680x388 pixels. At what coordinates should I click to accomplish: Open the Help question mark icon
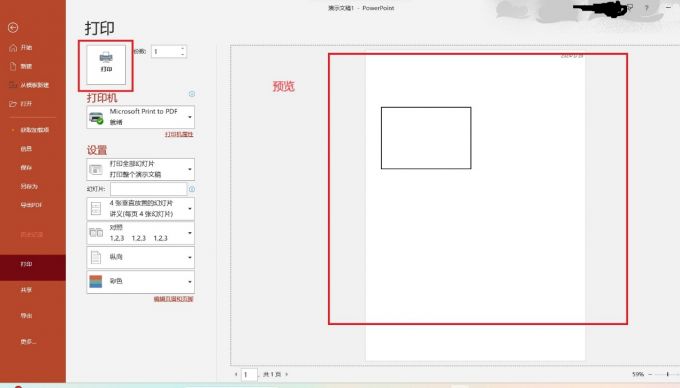[646, 8]
